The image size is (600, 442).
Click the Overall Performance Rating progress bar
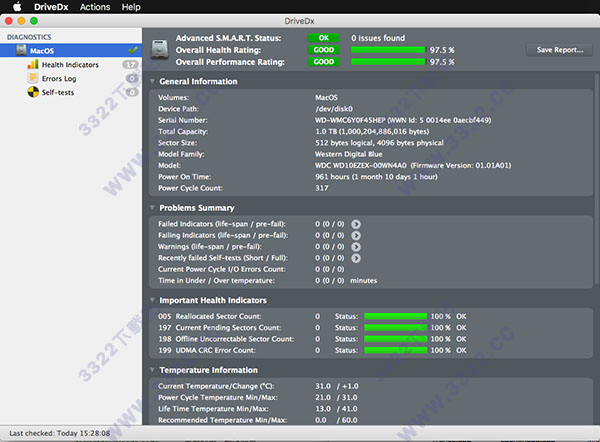pos(388,62)
